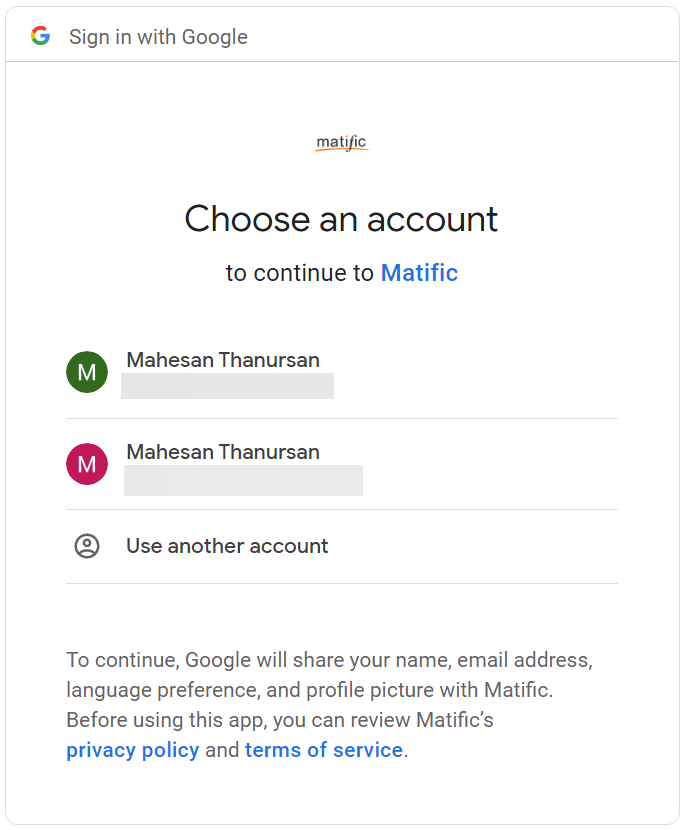This screenshot has height=830, width=686.
Task: Click "Before using this app" sentence
Action: 279,720
